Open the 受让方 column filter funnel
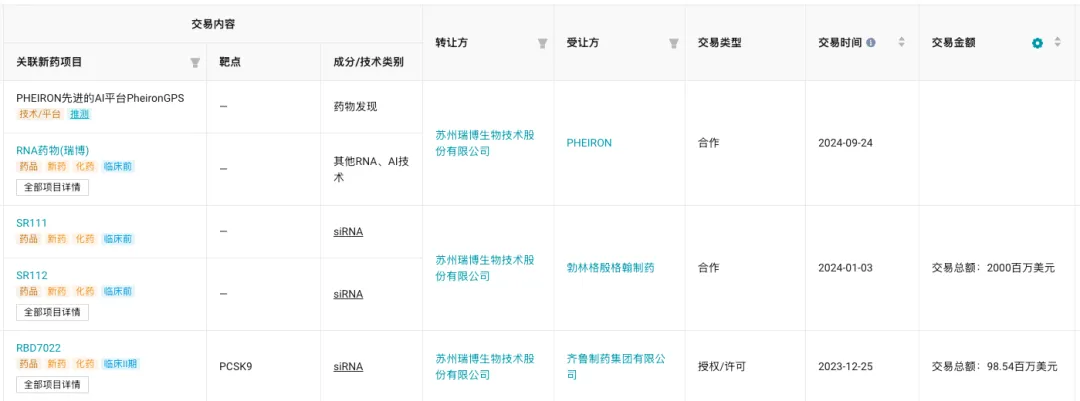The height and width of the screenshot is (401, 1080). click(673, 43)
